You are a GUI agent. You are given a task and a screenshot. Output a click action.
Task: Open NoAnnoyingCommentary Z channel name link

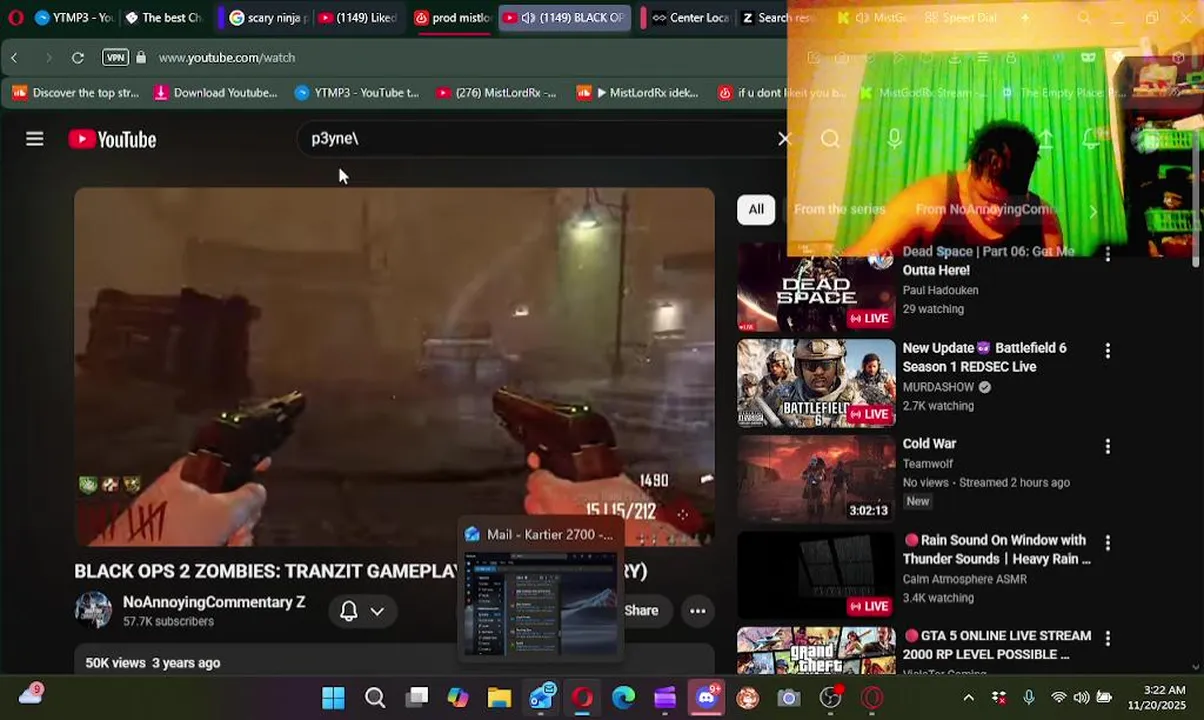click(214, 602)
